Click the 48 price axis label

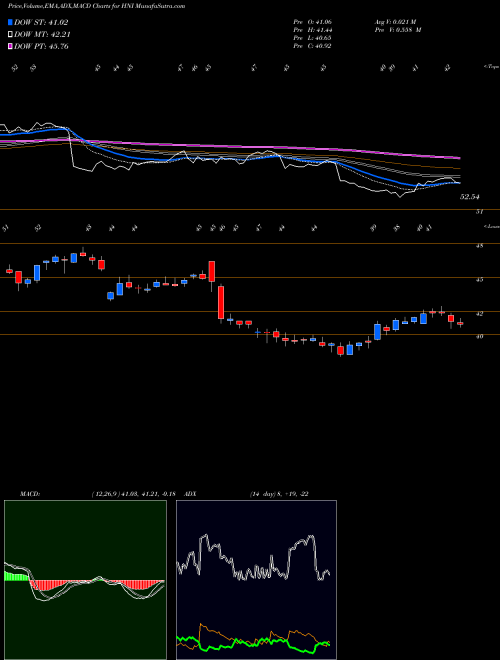click(x=479, y=246)
